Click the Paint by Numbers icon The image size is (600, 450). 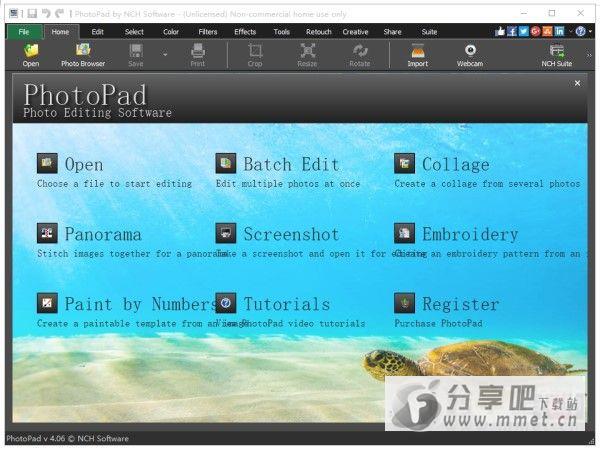coord(47,303)
